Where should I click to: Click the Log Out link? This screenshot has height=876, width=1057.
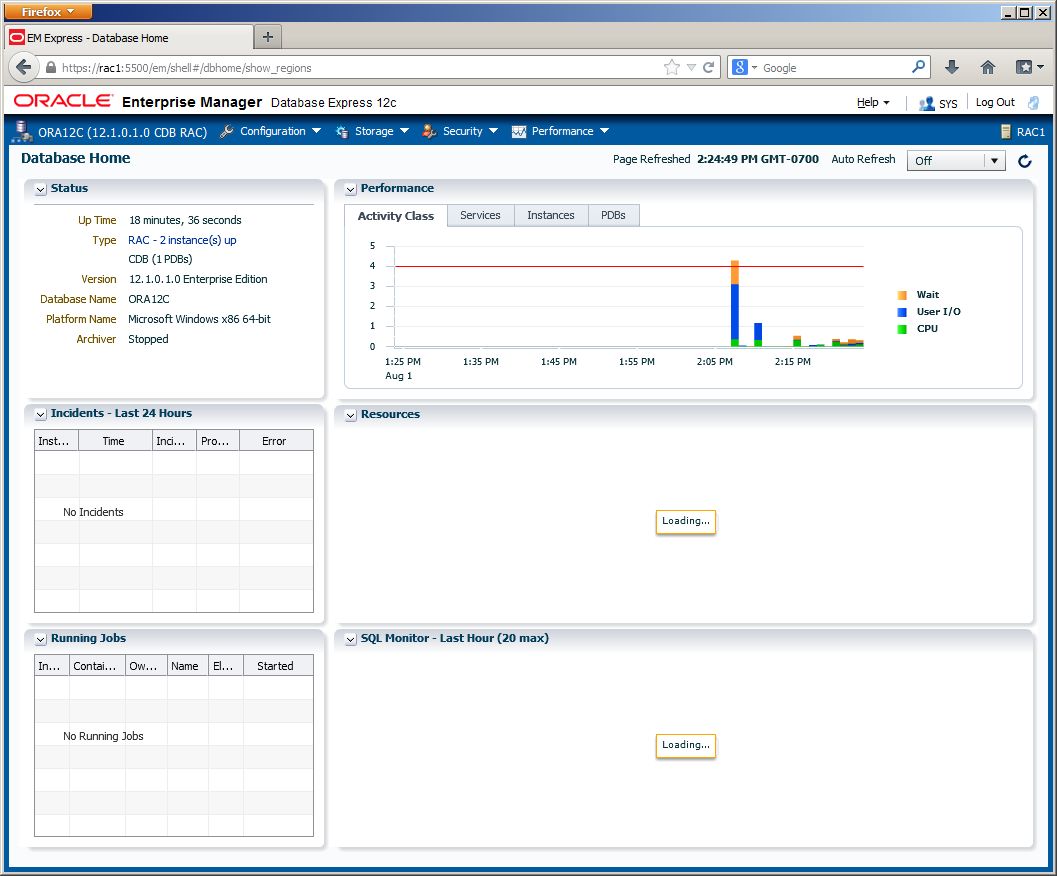pyautogui.click(x=995, y=102)
